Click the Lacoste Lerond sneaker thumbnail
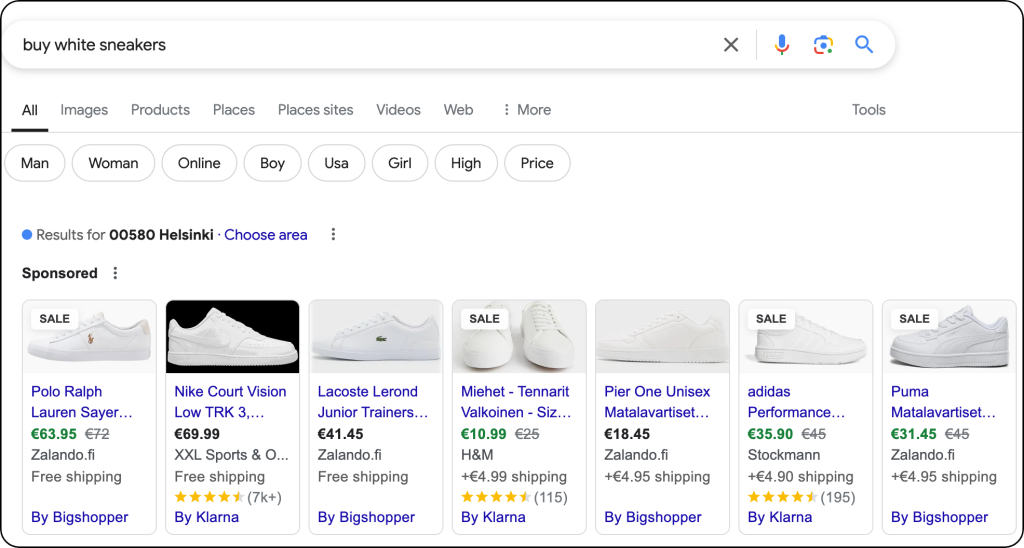The height and width of the screenshot is (548, 1024). click(375, 337)
